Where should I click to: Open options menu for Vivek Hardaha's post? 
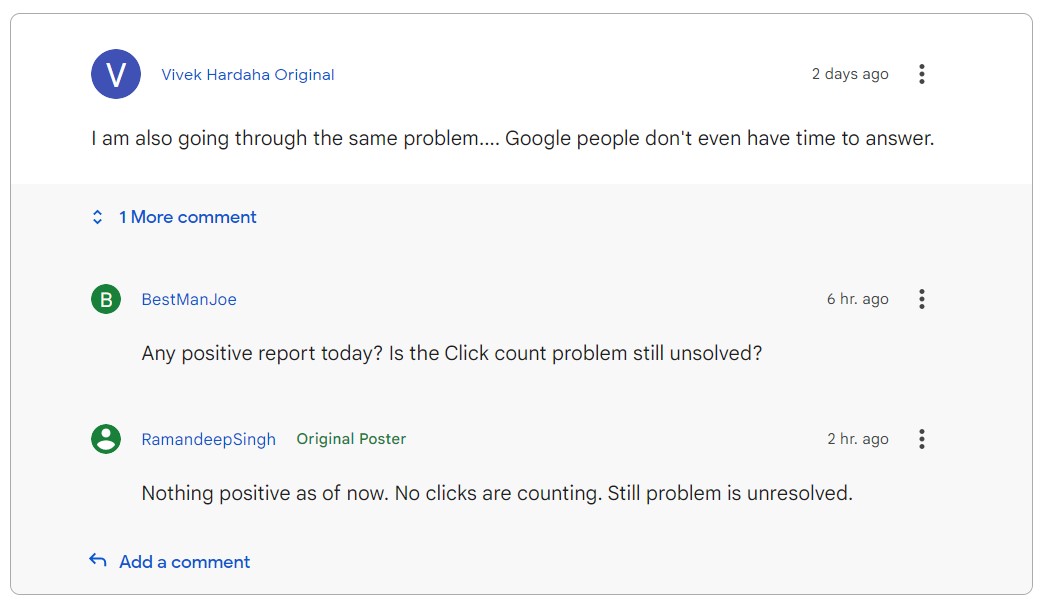[x=921, y=74]
